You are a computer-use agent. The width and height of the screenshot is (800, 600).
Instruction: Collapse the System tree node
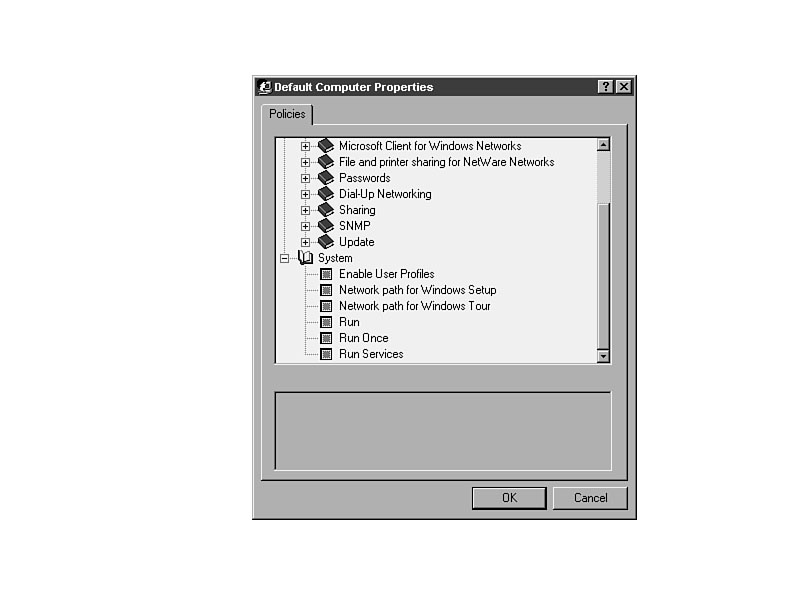click(x=284, y=258)
